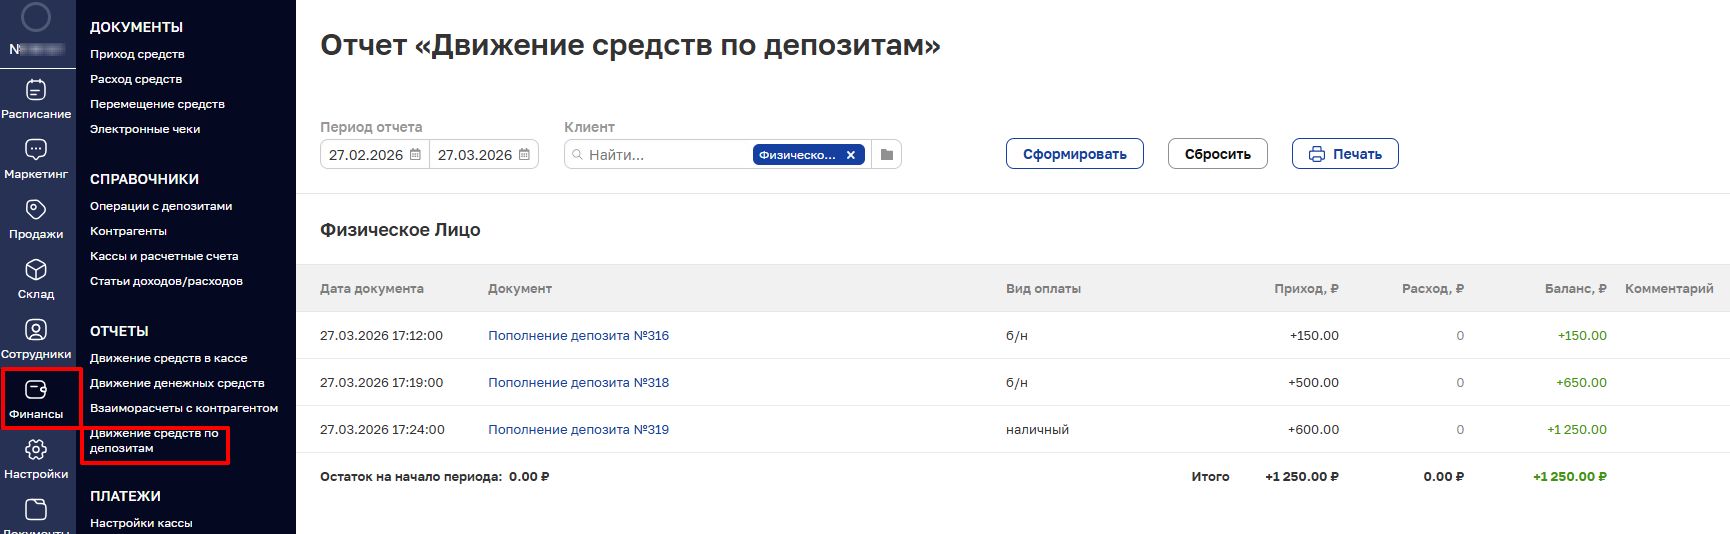Open Движение средств в кассе report

point(168,358)
